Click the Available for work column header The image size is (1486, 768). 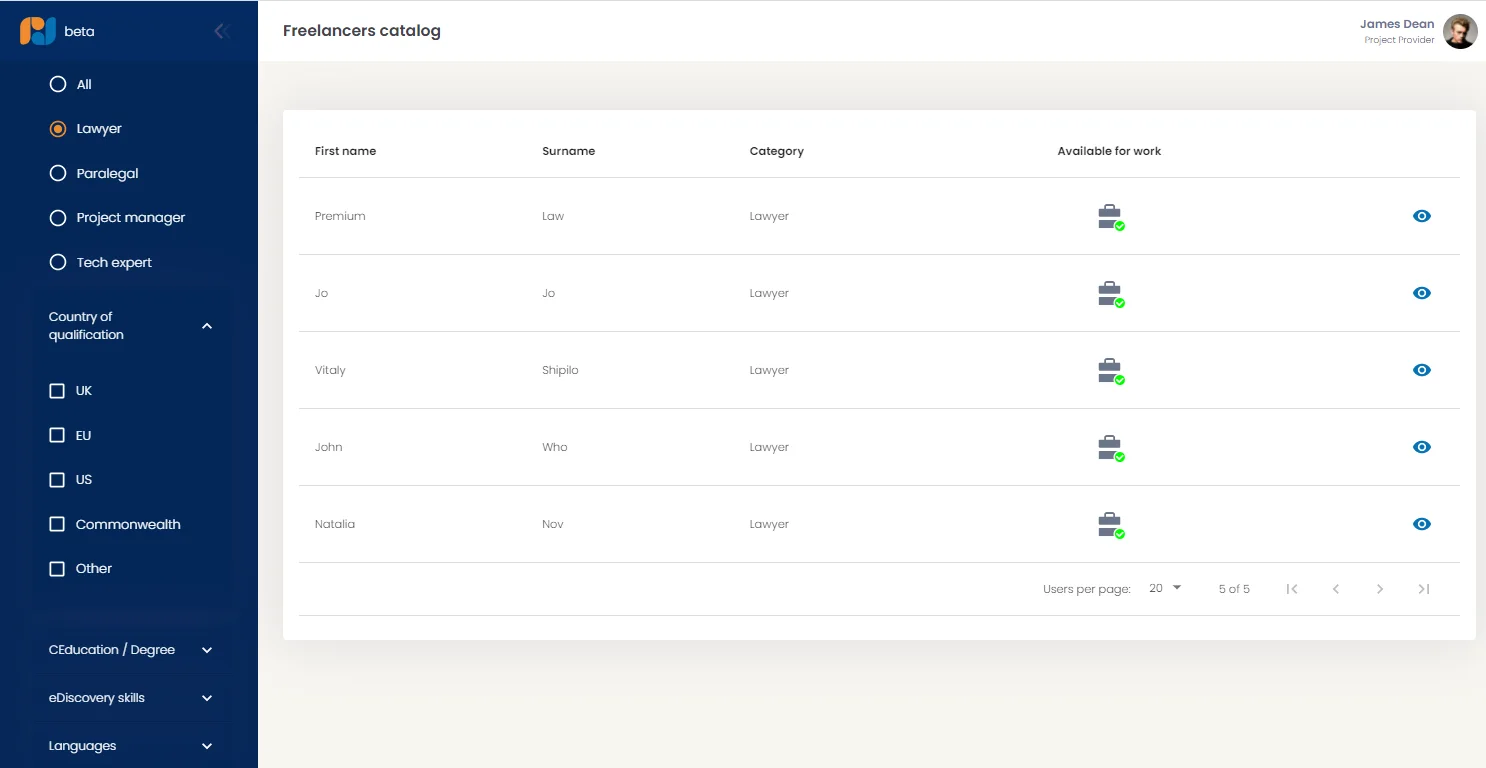click(1109, 151)
